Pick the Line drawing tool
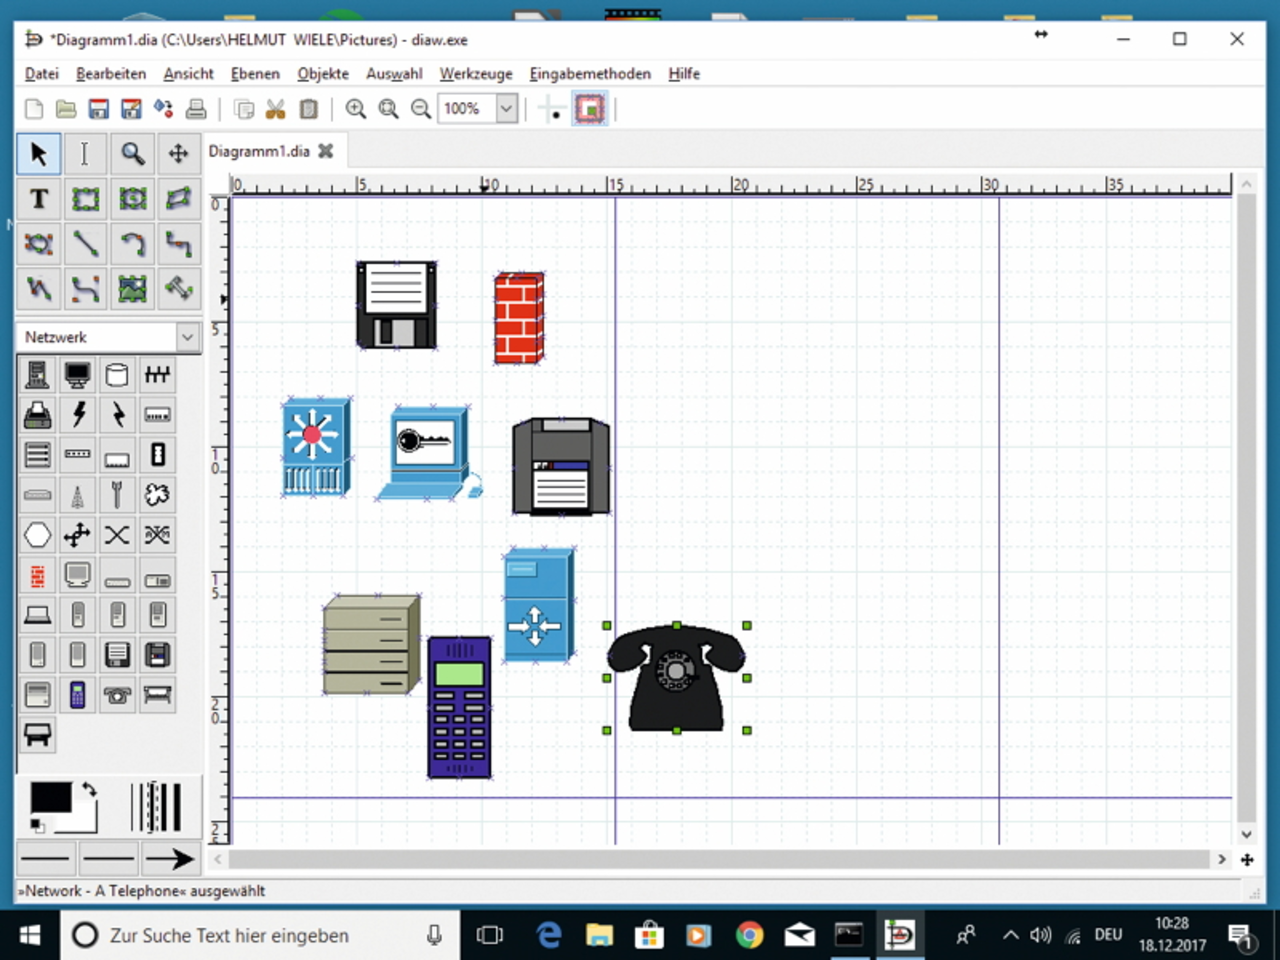 coord(85,244)
